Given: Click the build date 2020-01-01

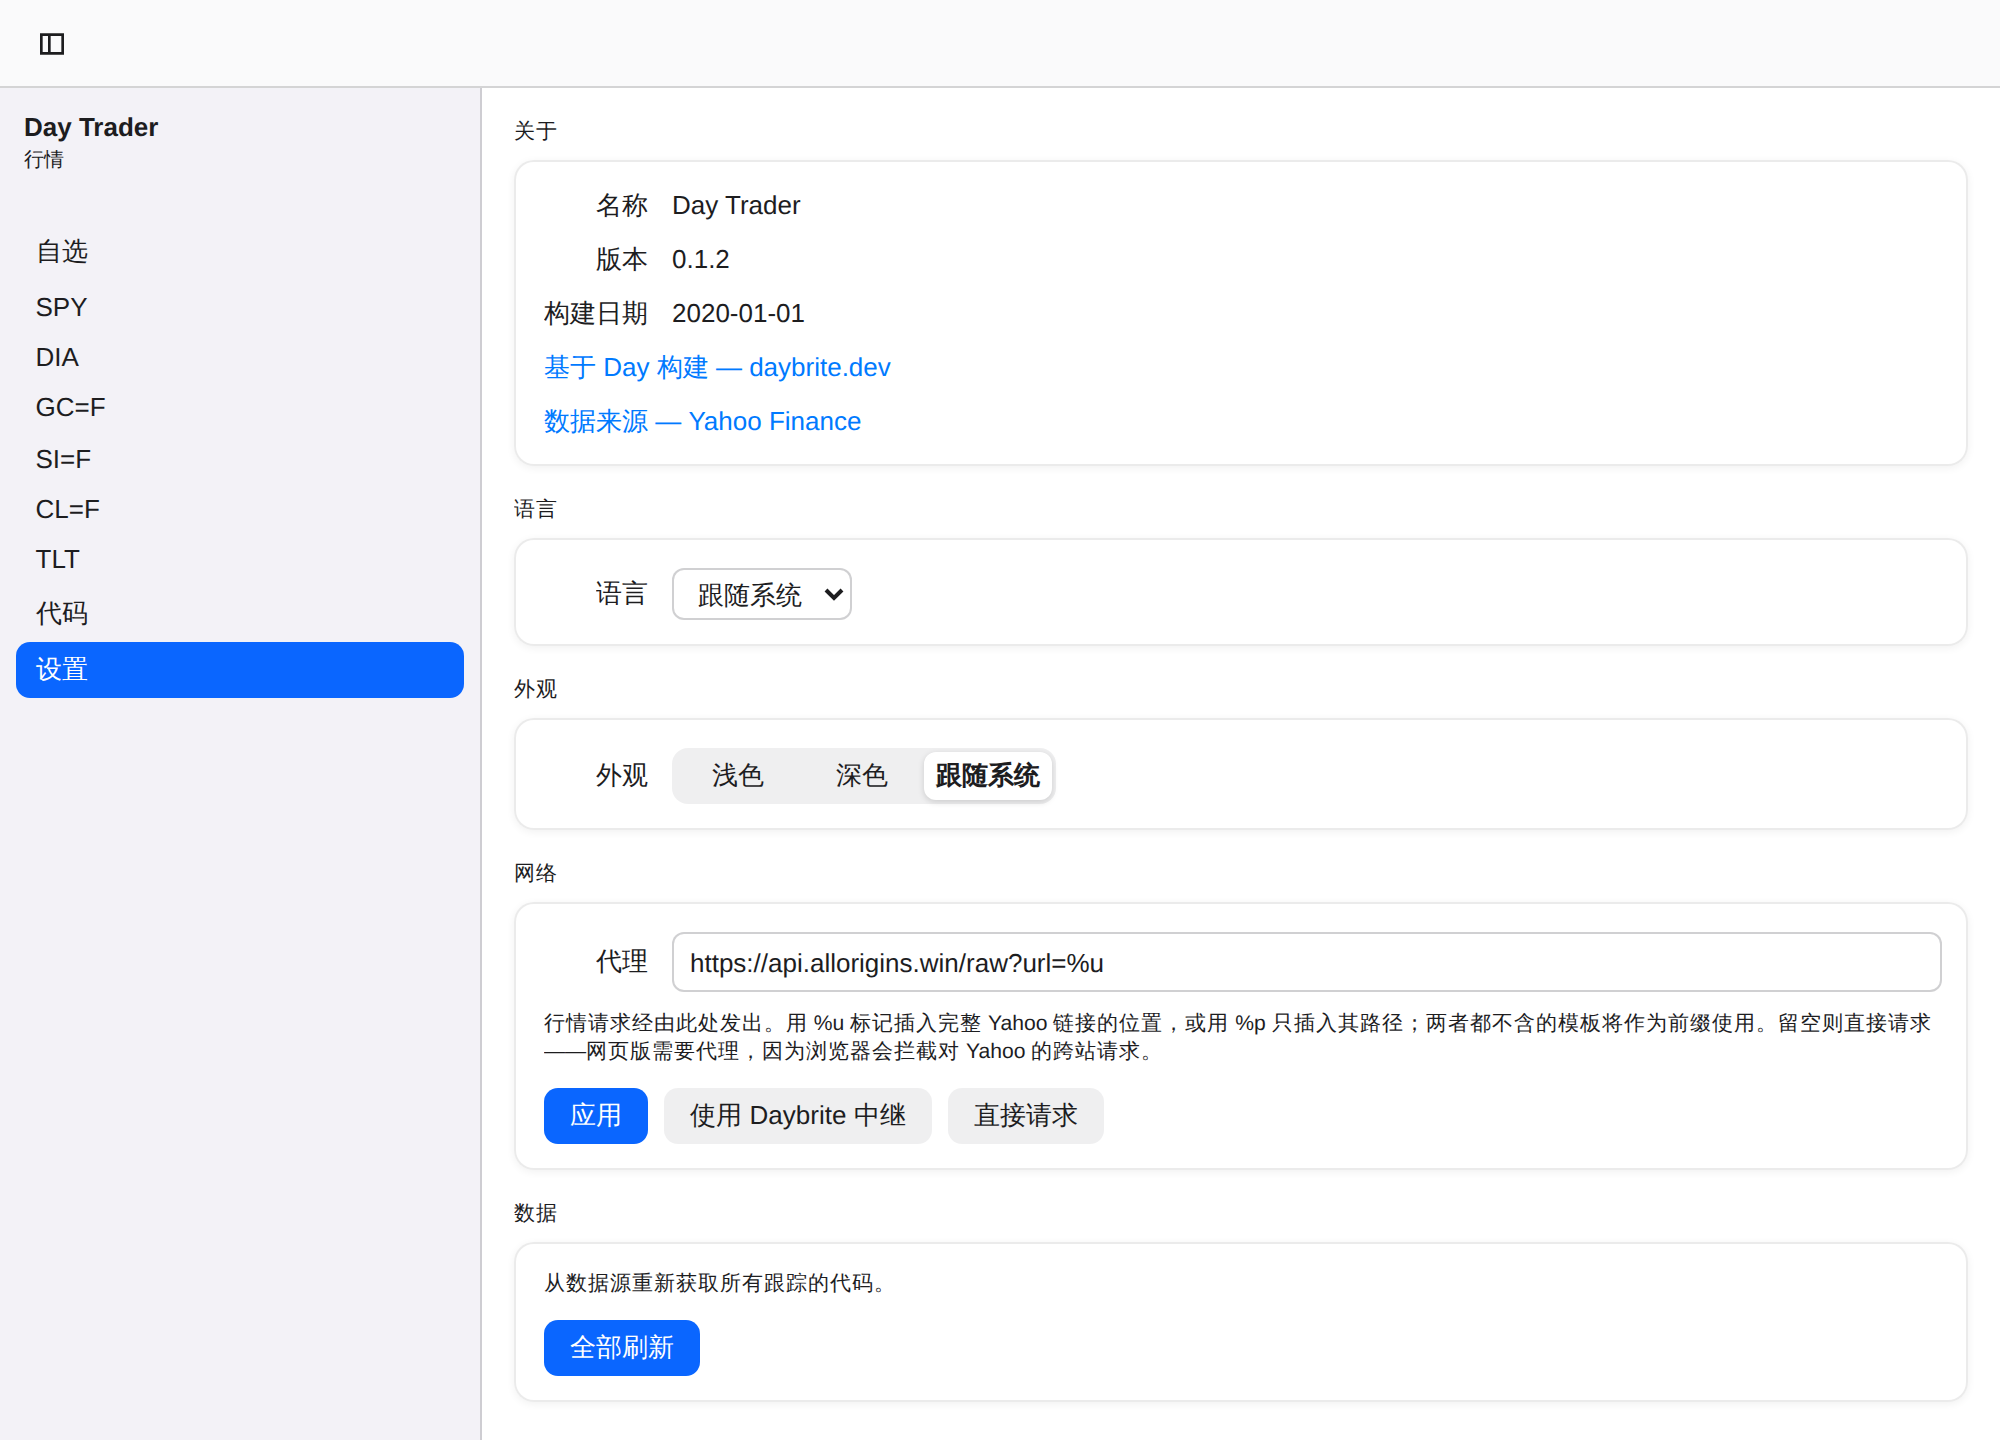Looking at the screenshot, I should 738,313.
